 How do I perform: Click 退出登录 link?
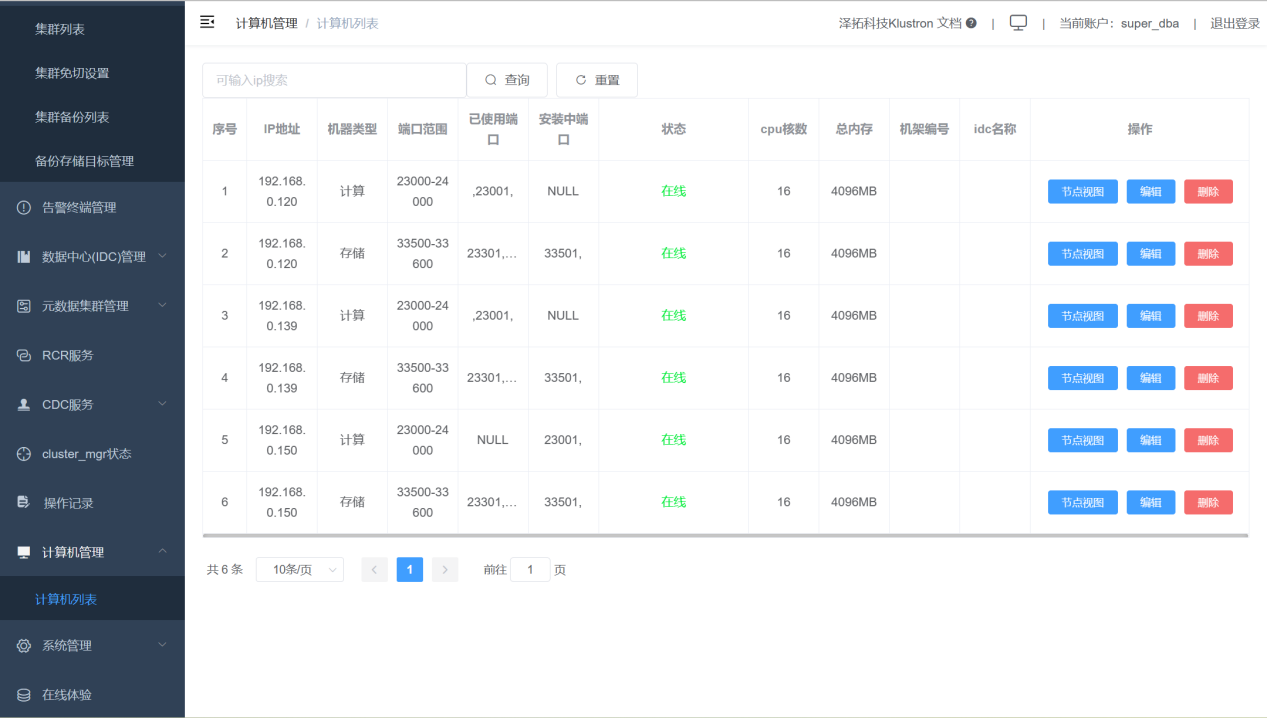(1235, 23)
